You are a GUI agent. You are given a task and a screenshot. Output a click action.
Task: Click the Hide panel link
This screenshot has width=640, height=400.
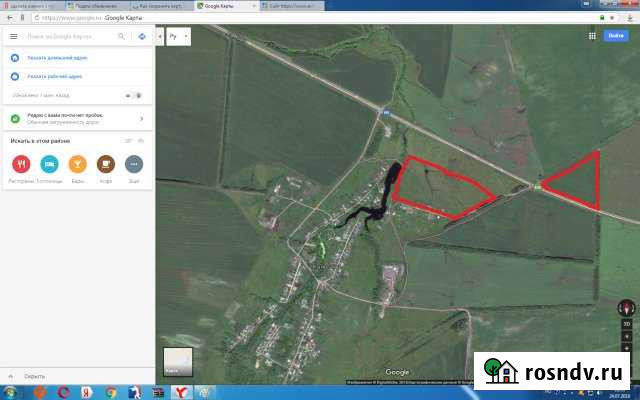click(x=35, y=376)
